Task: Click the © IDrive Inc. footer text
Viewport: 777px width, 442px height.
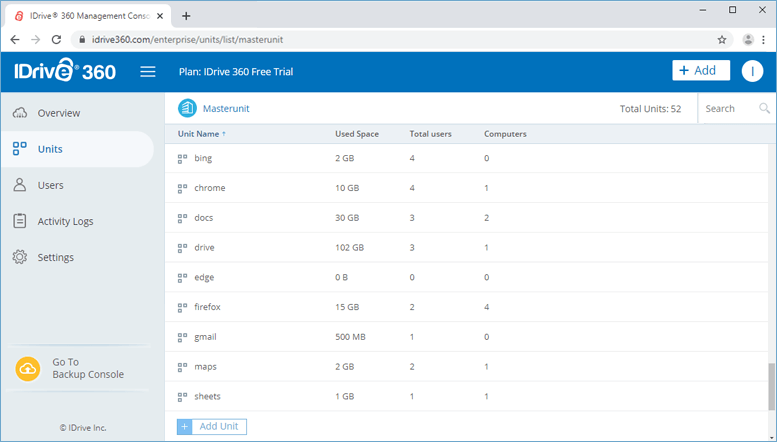Action: (83, 428)
